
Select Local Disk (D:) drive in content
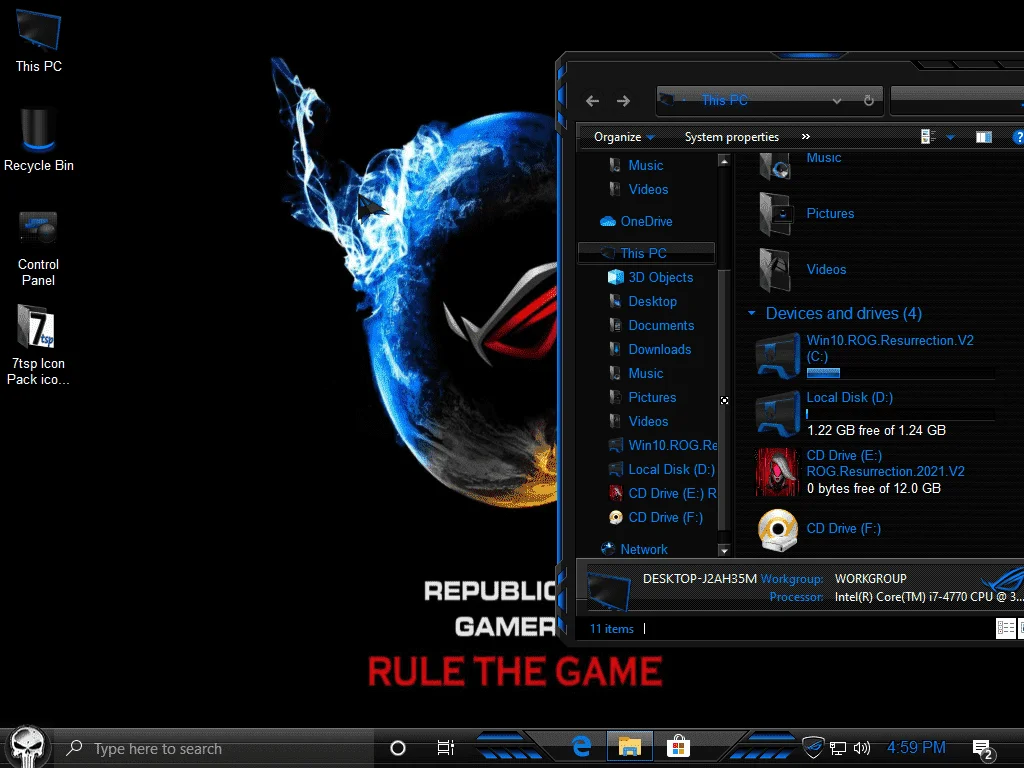click(x=875, y=414)
